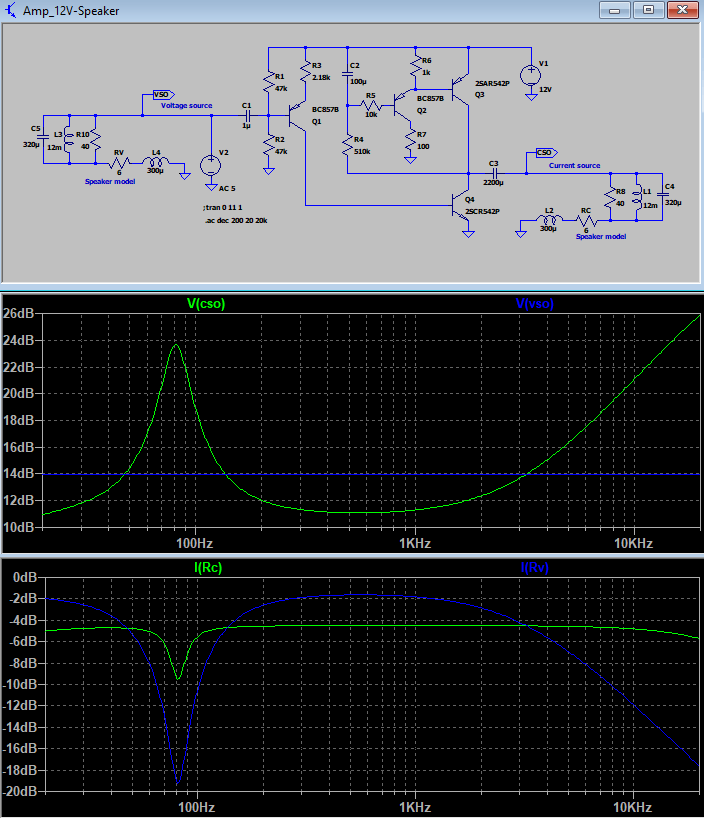Select resistor R10 40 symbol

click(96, 141)
